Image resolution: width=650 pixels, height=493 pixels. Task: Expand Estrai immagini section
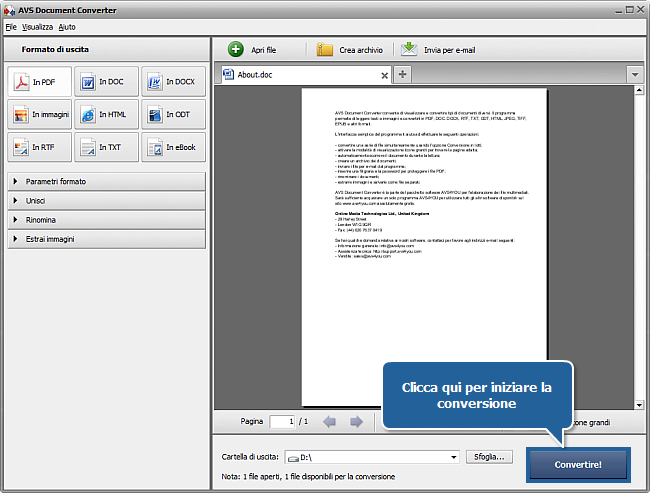106,239
